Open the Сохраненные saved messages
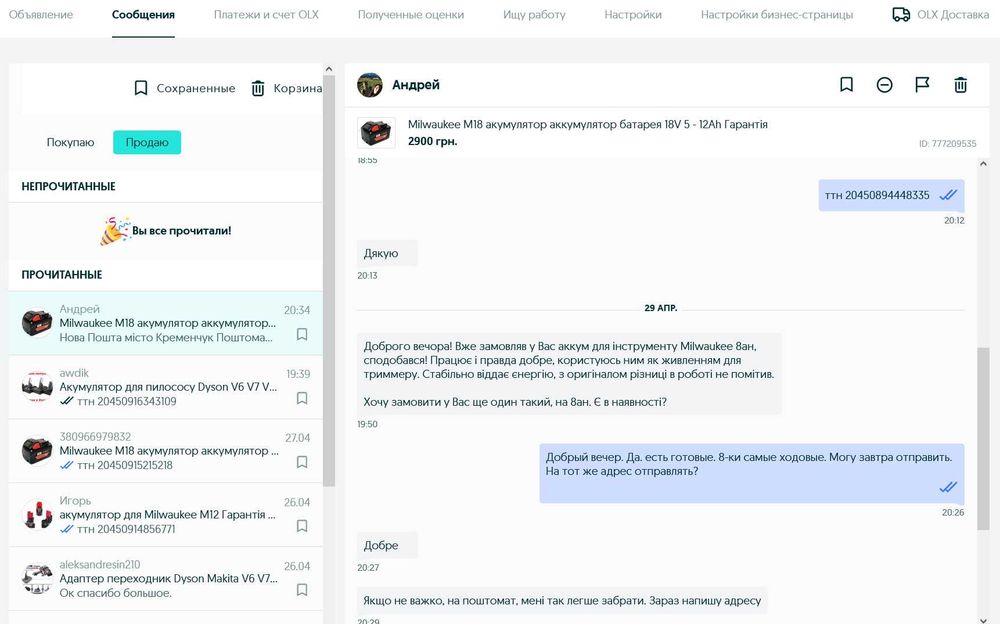Screen dimensions: 1000x624 click(x=185, y=88)
